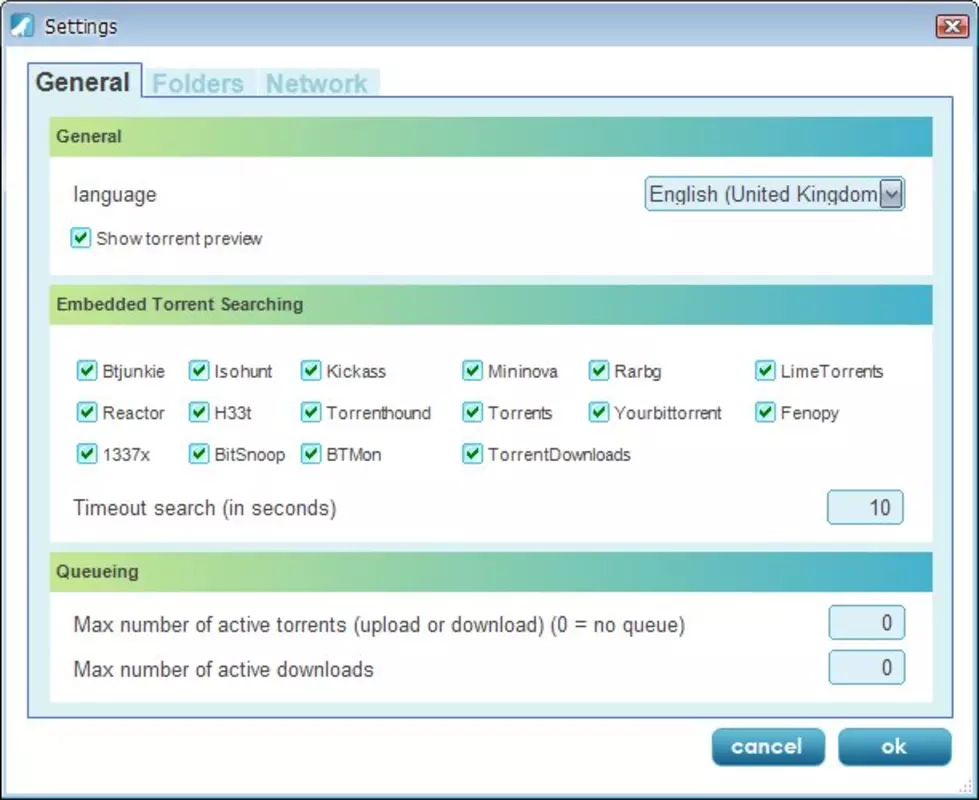Click the max active torrents field
The width and height of the screenshot is (979, 800).
click(x=866, y=623)
